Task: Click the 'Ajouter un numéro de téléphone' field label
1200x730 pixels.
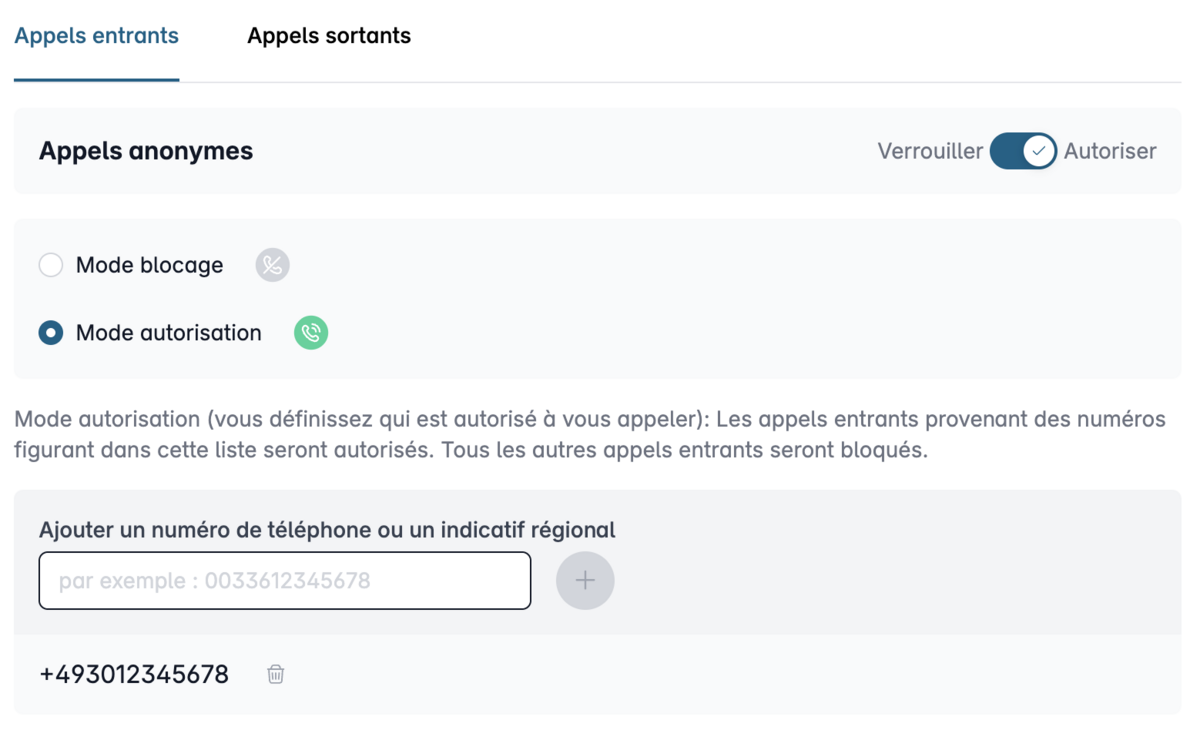Action: click(327, 530)
